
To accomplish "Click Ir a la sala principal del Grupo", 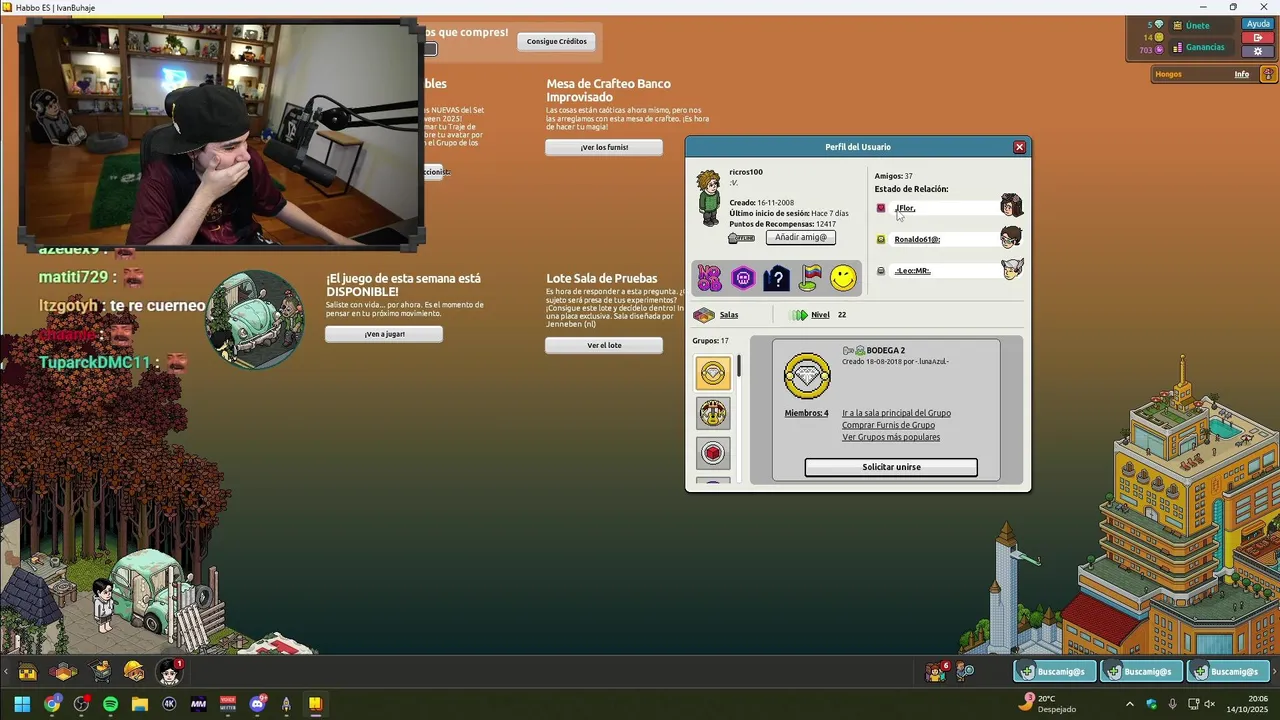I will coord(896,413).
